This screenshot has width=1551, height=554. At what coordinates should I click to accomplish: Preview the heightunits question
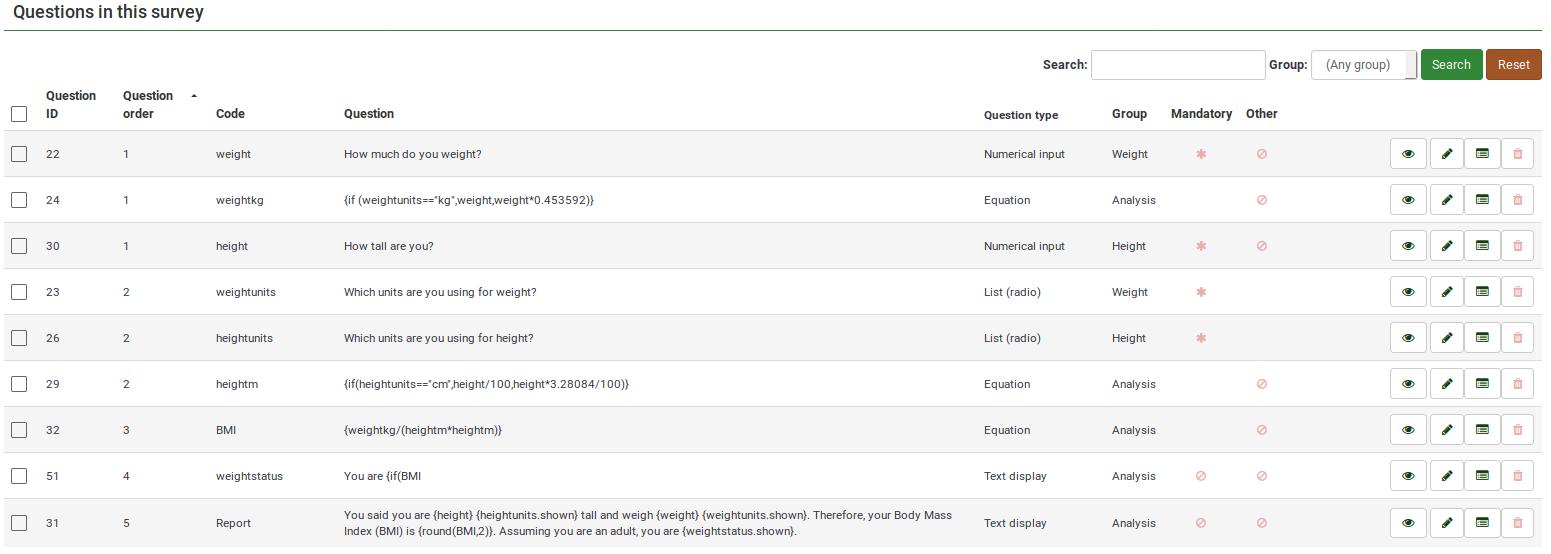coord(1408,338)
